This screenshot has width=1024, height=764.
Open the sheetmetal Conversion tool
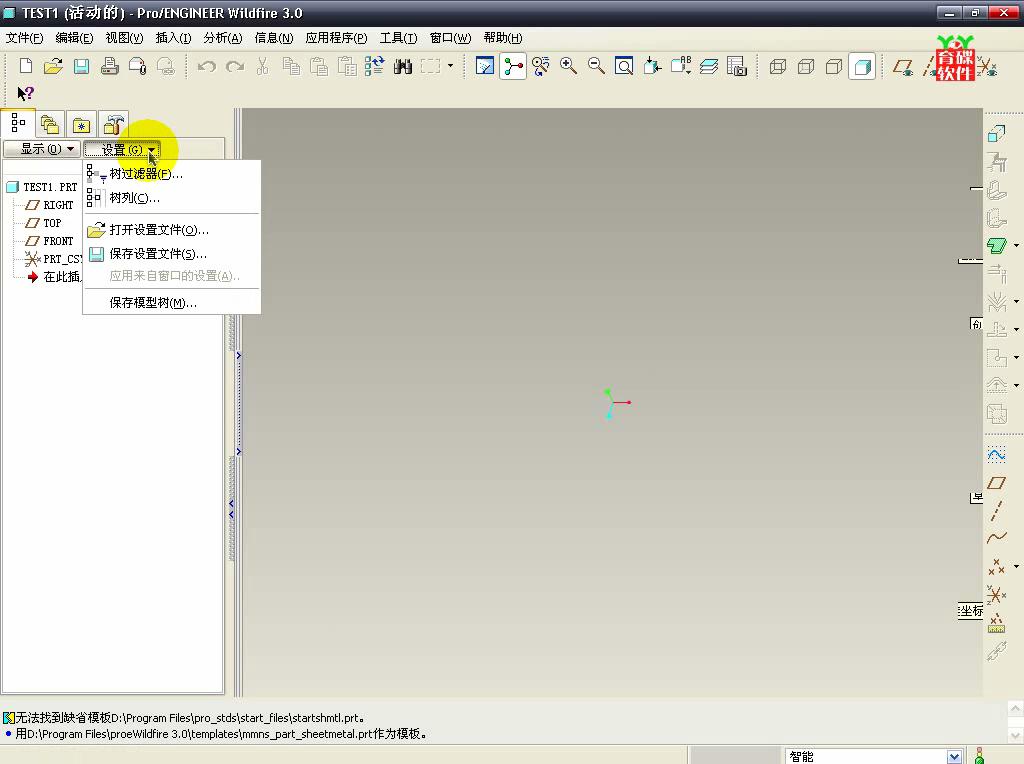click(996, 134)
